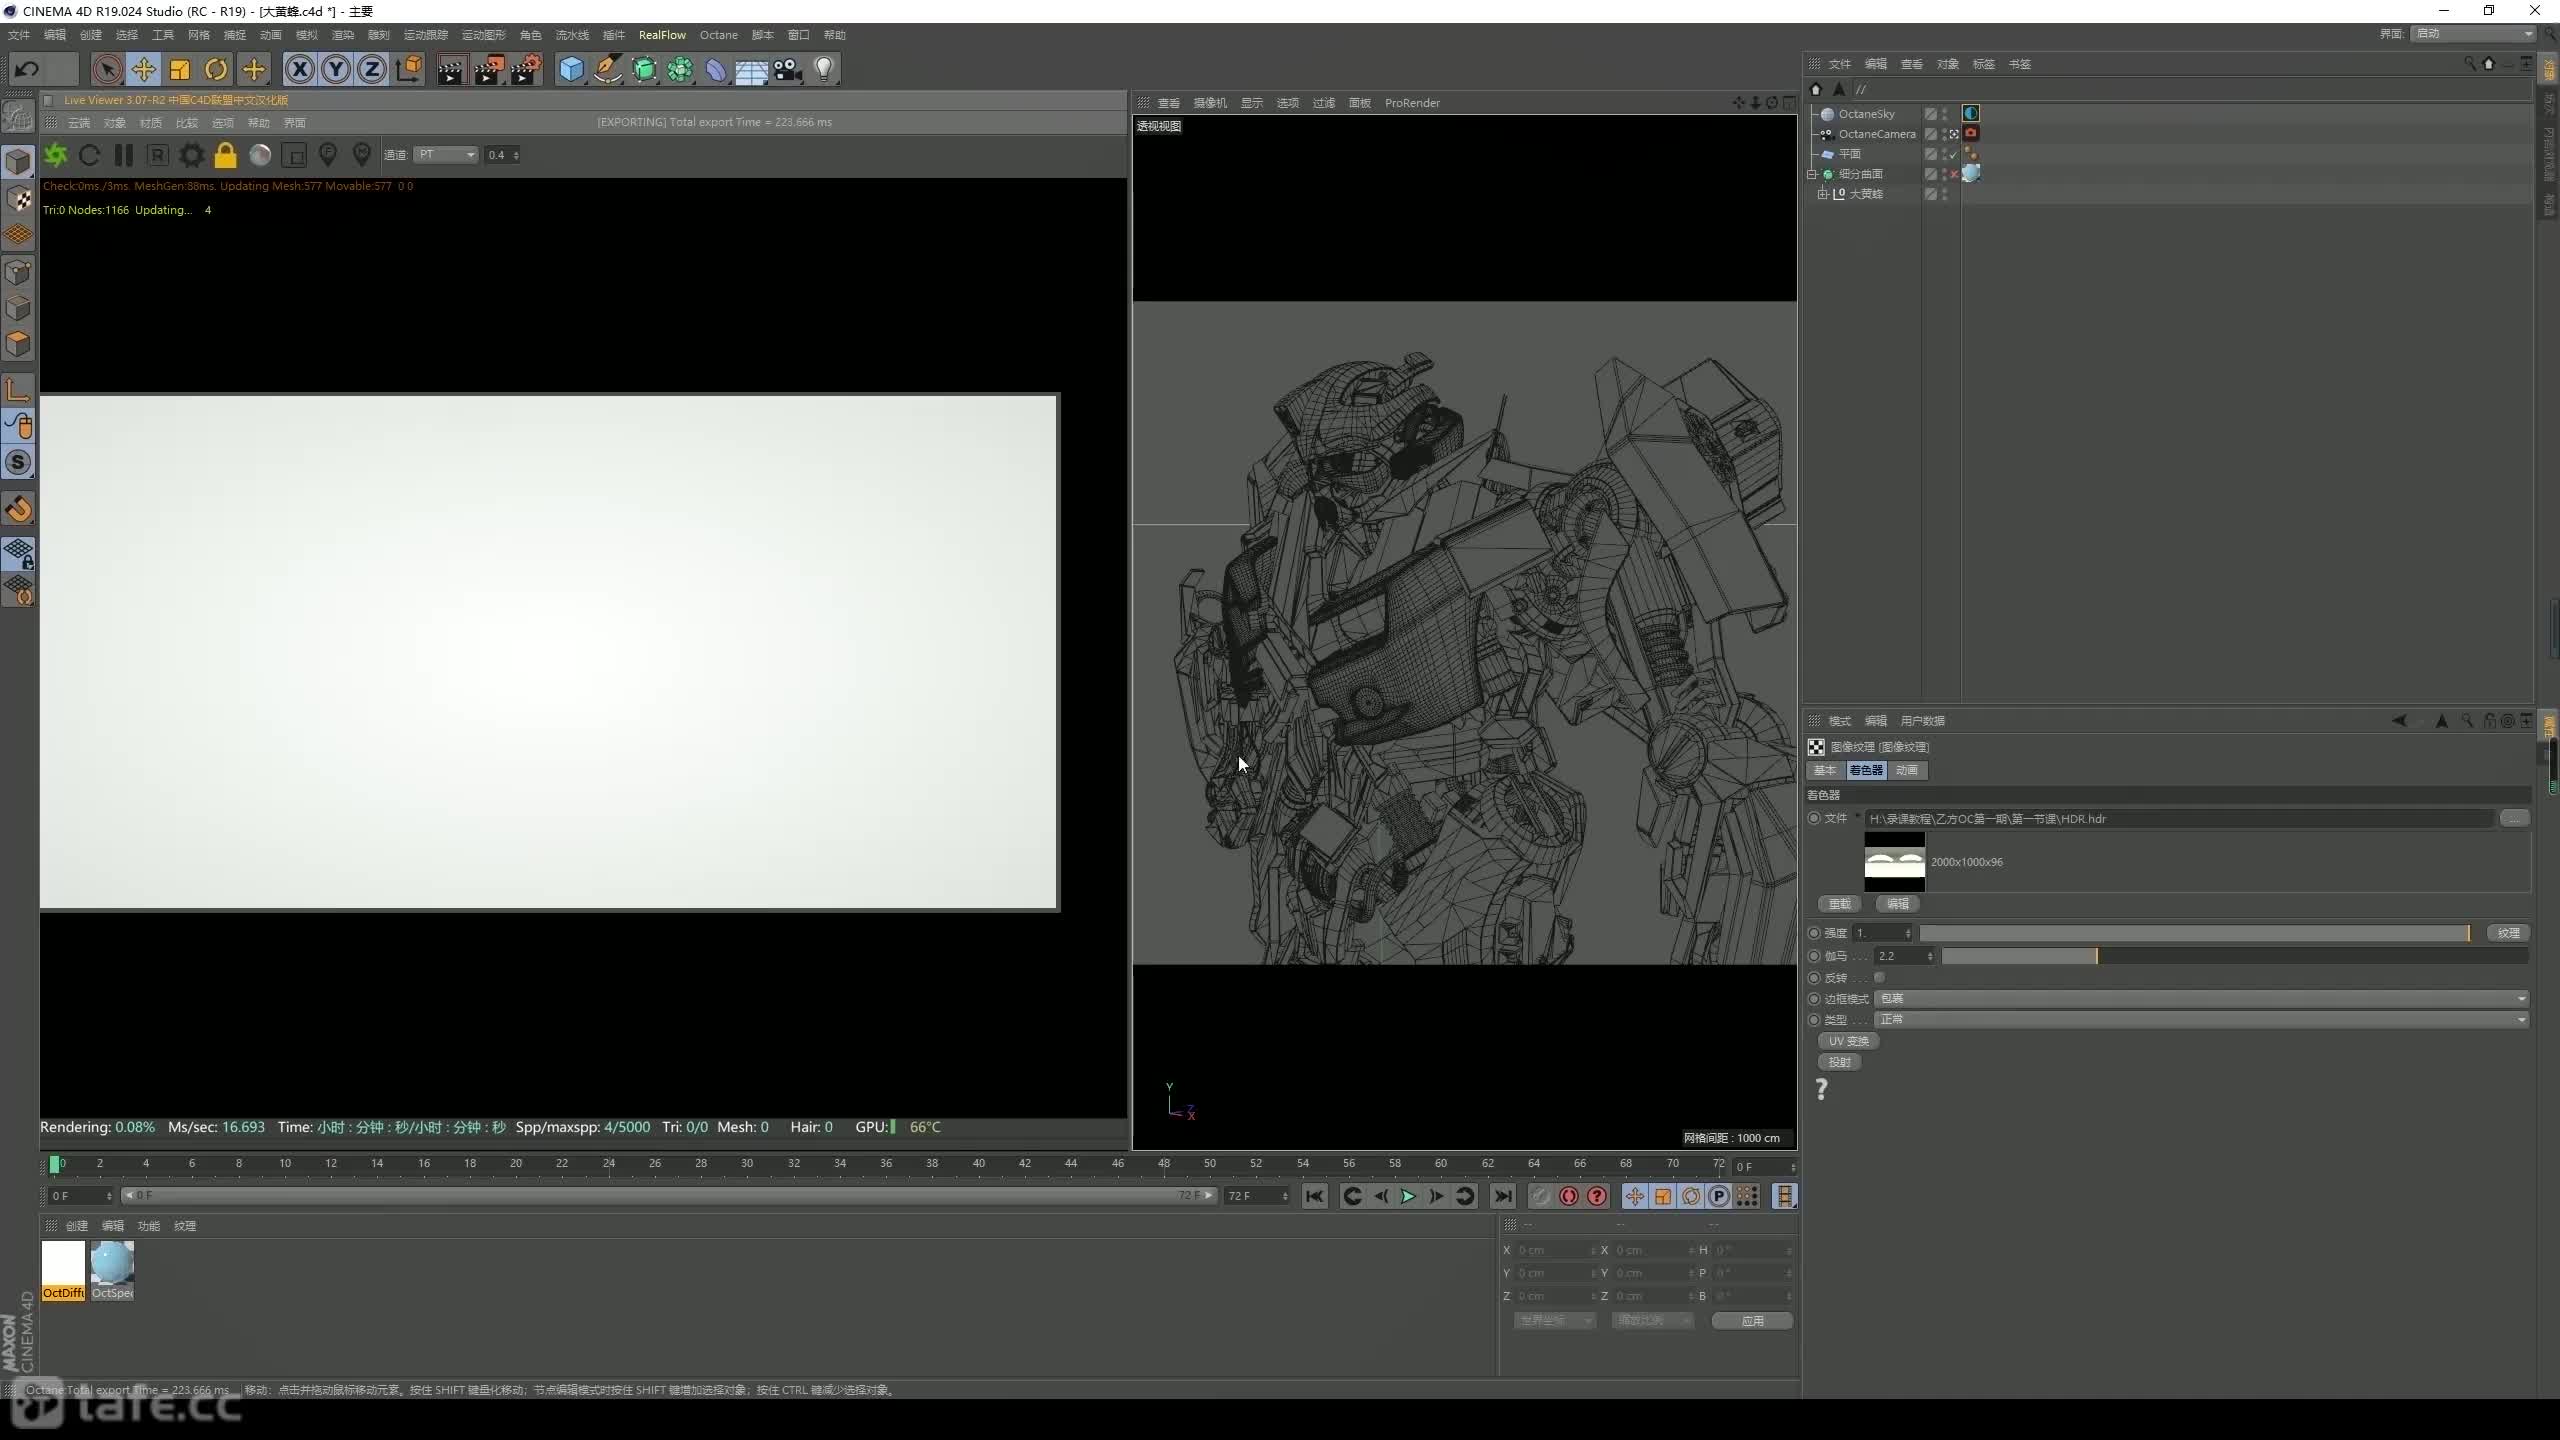Add a light bulb object
2560x1440 pixels.
[x=824, y=69]
